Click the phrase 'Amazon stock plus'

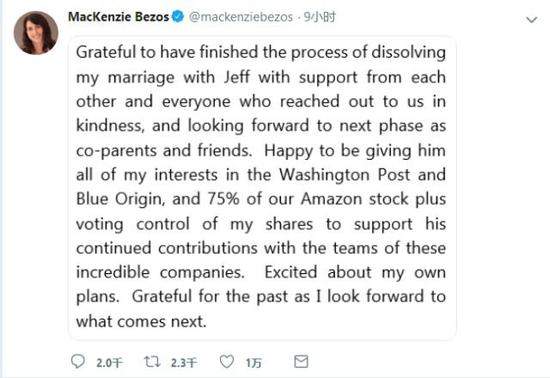click(x=373, y=199)
